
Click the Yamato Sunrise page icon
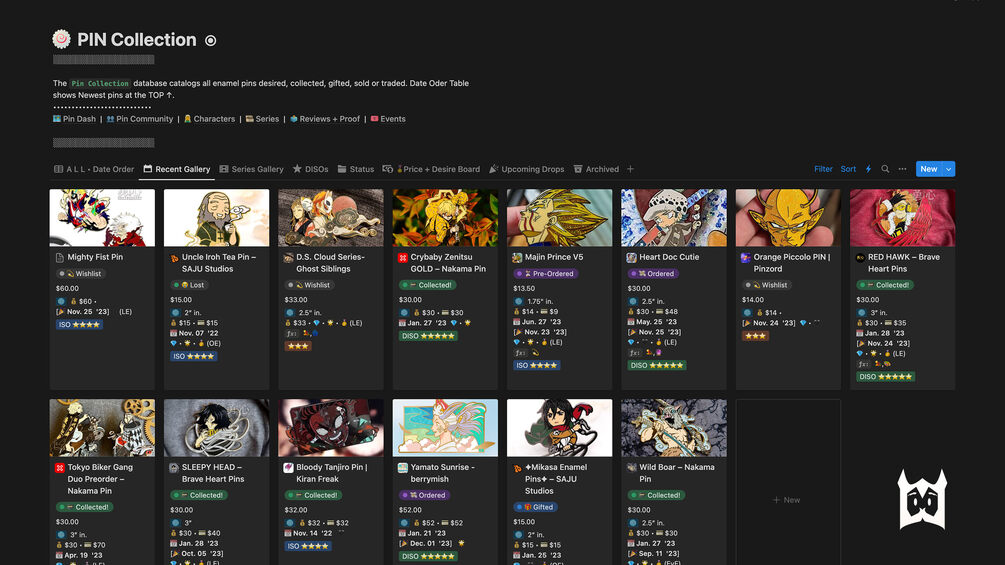(x=403, y=468)
